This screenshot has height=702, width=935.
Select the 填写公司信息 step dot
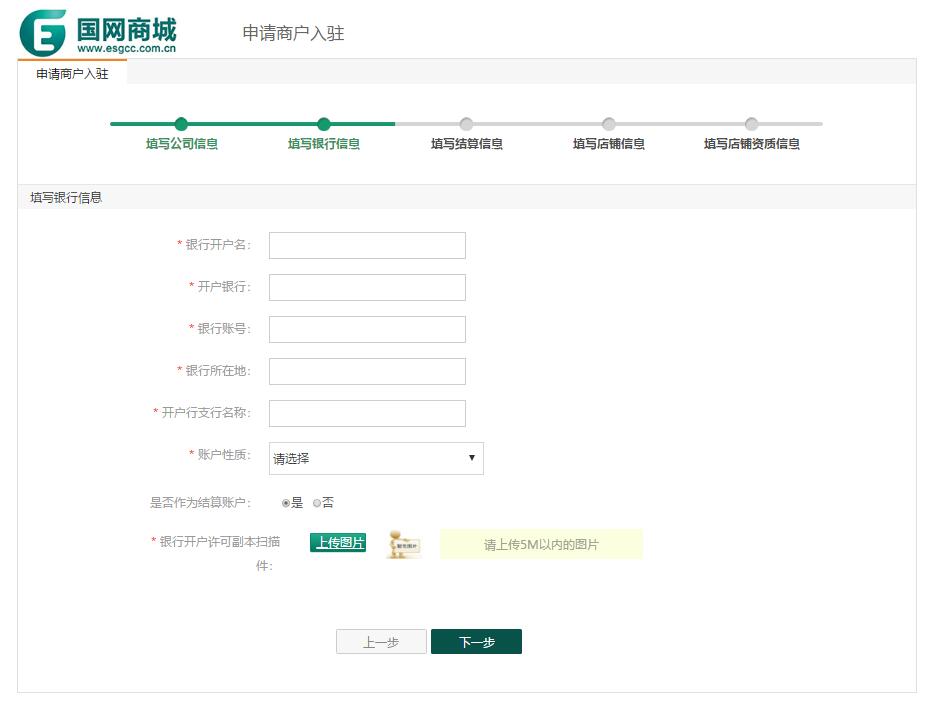click(x=181, y=124)
